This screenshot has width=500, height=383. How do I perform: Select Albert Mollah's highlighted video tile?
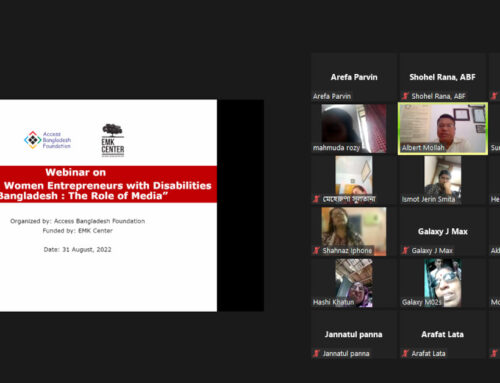point(443,128)
